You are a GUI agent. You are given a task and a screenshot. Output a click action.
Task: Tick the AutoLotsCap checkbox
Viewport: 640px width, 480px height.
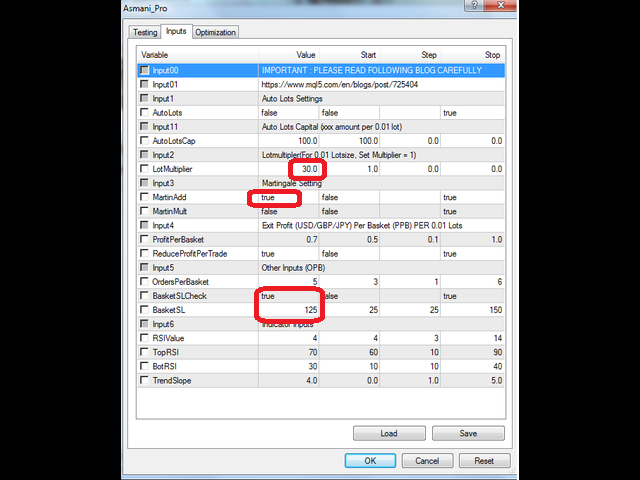[144, 140]
